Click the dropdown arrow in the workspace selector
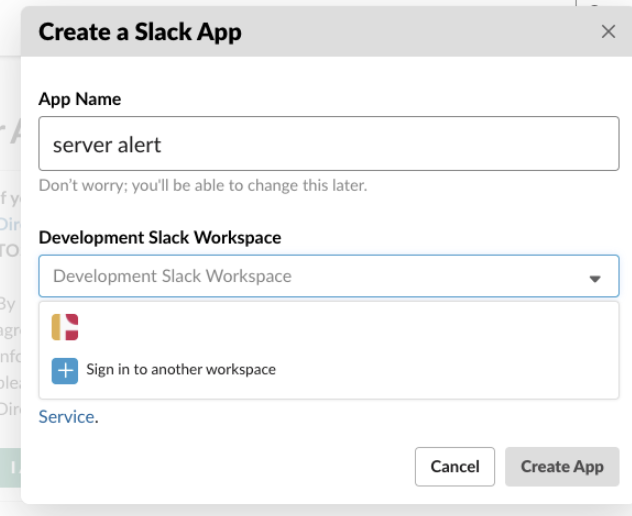 click(595, 278)
